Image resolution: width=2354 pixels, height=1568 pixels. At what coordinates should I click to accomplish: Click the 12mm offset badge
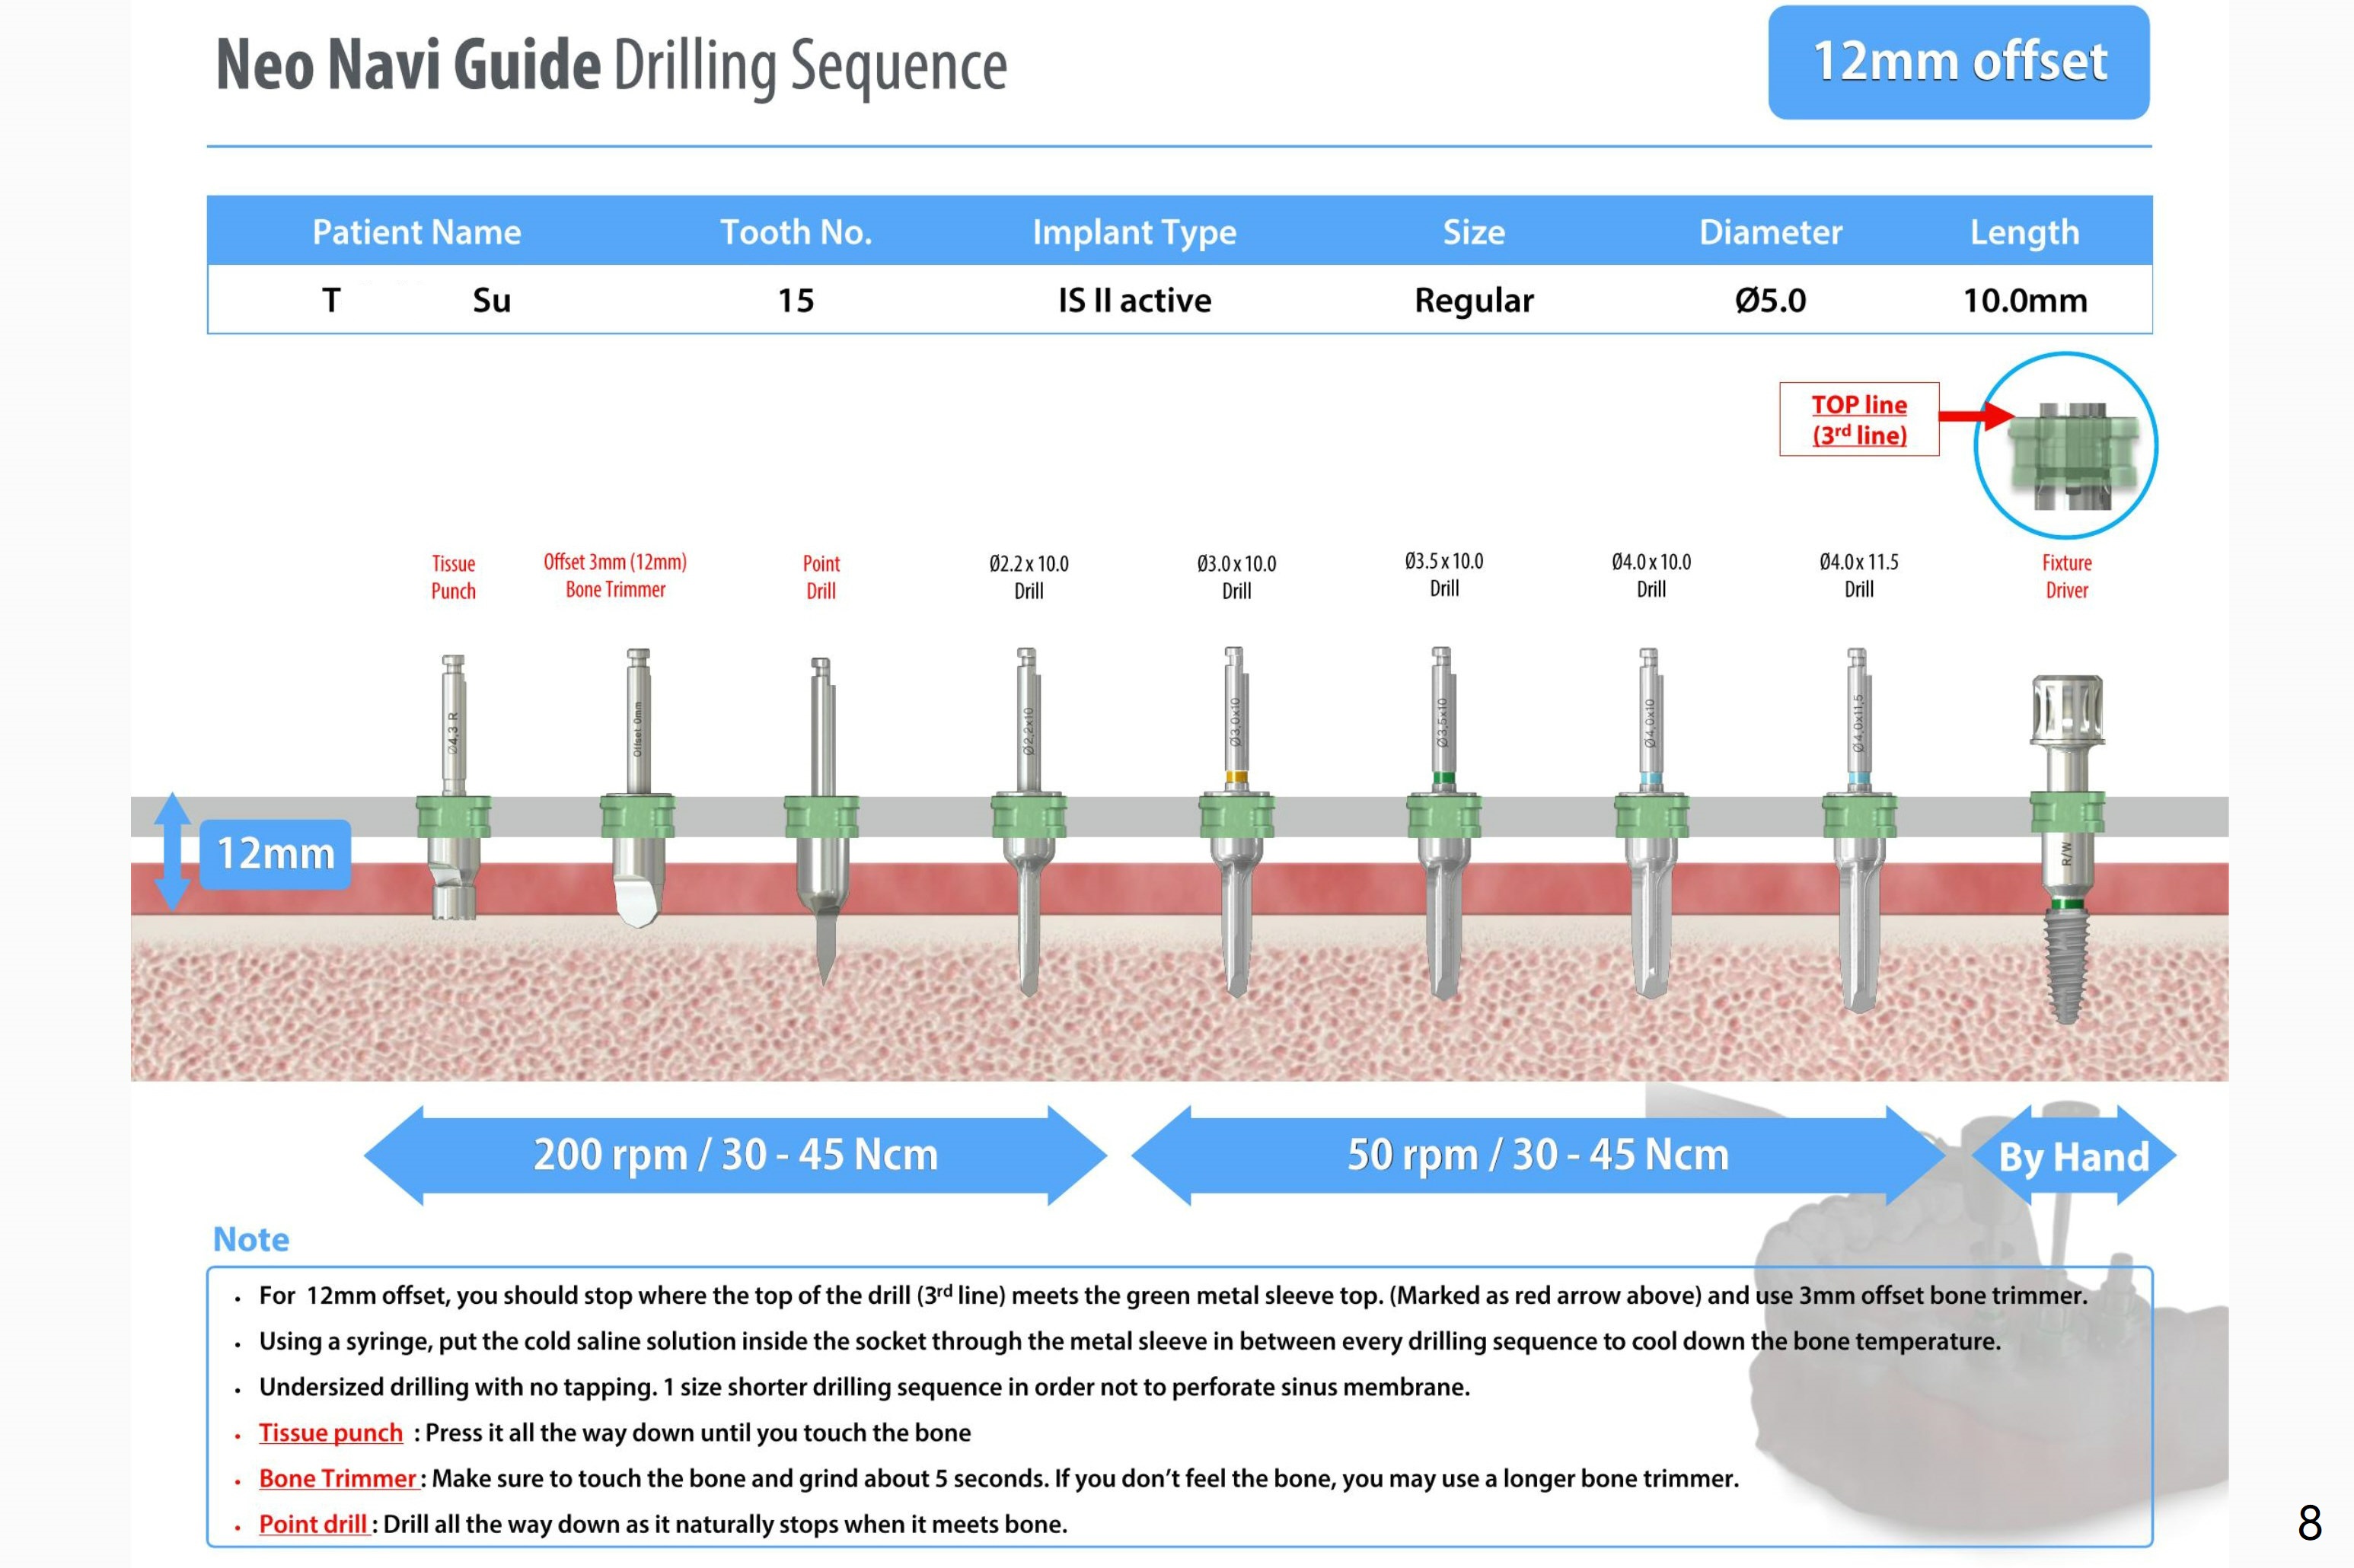coord(1958,63)
